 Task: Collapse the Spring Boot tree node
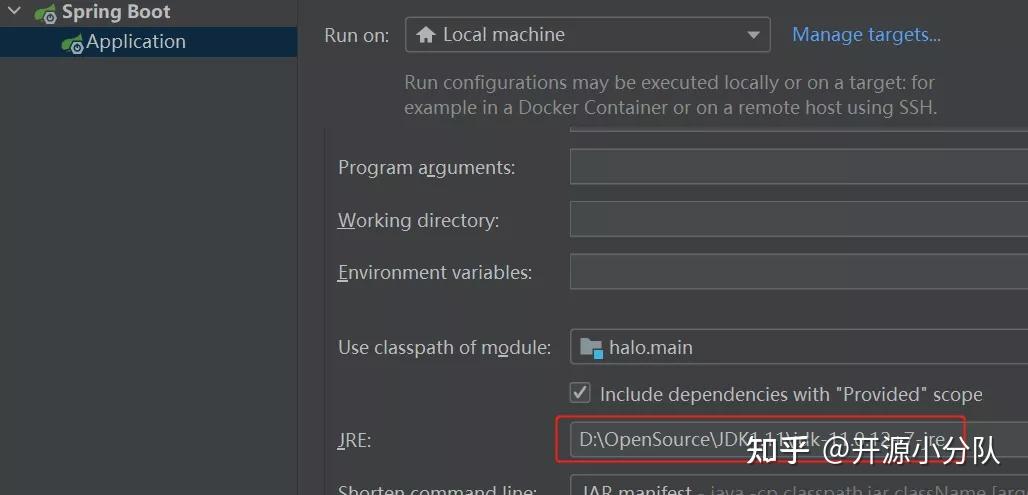pos(14,11)
